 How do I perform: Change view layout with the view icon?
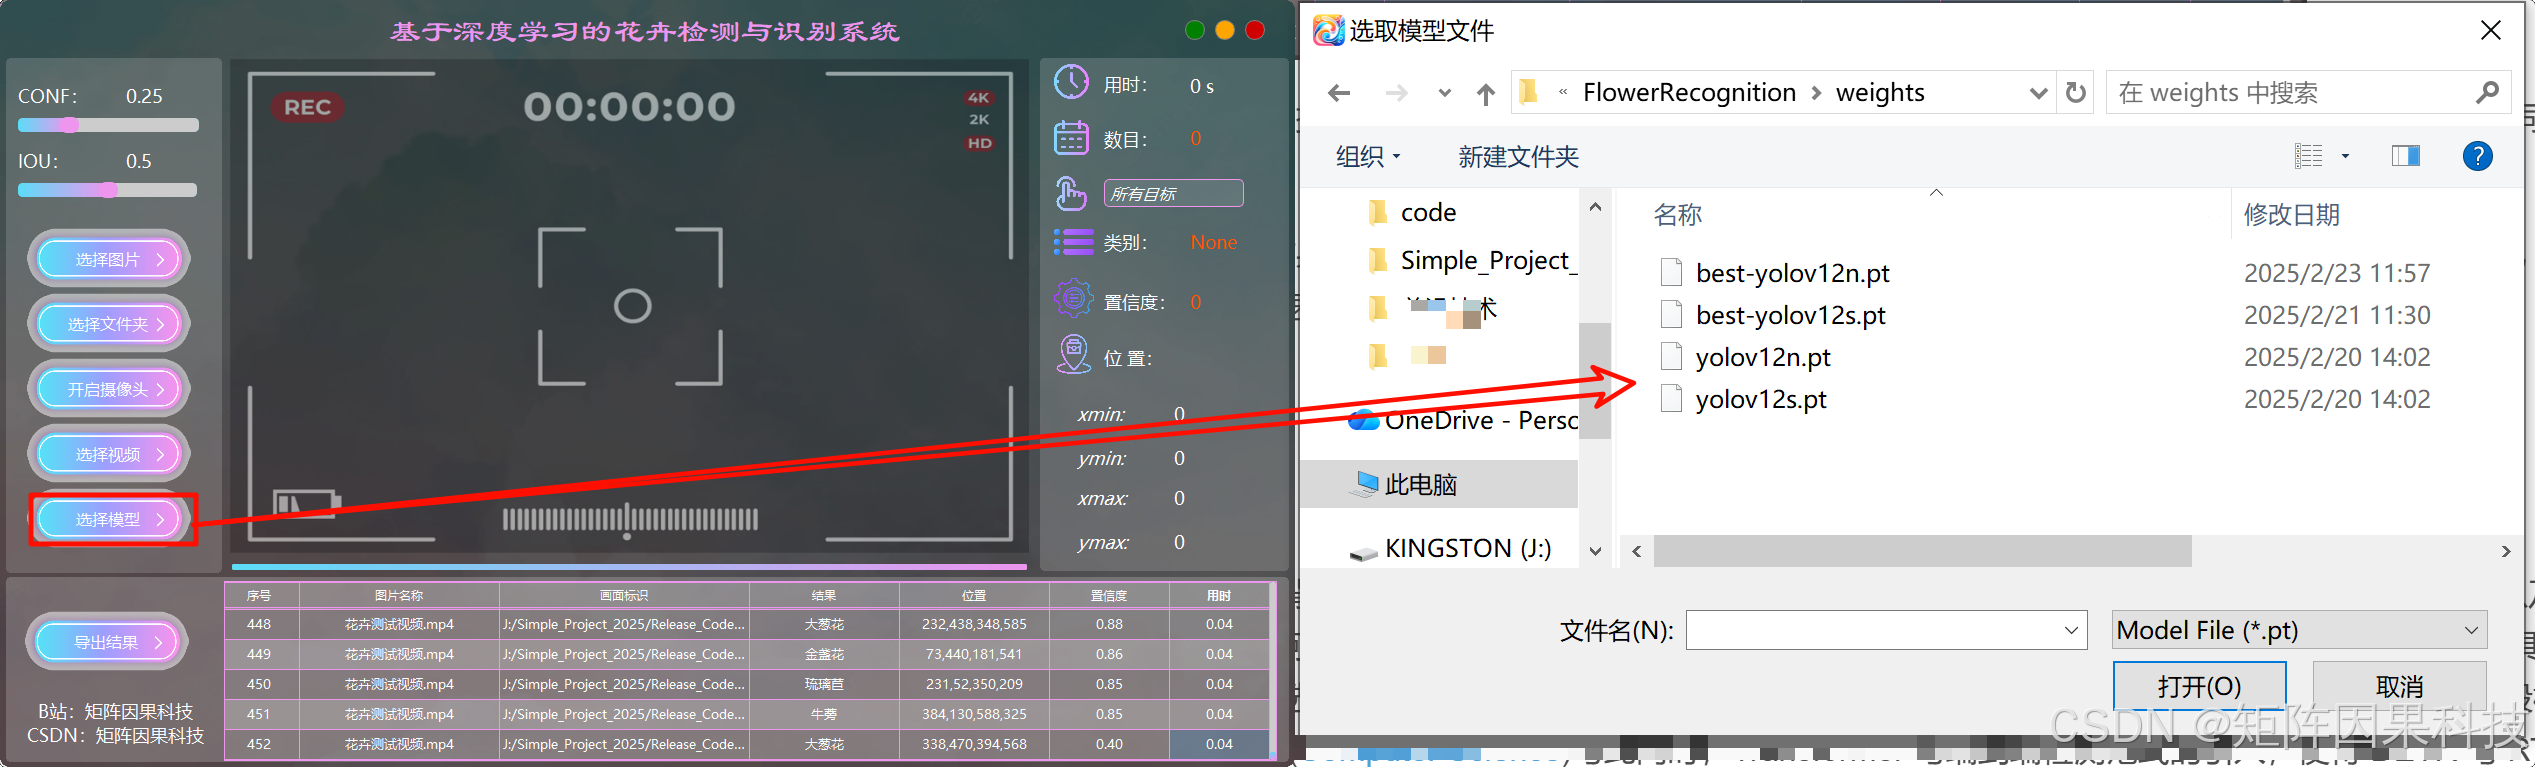click(2308, 156)
